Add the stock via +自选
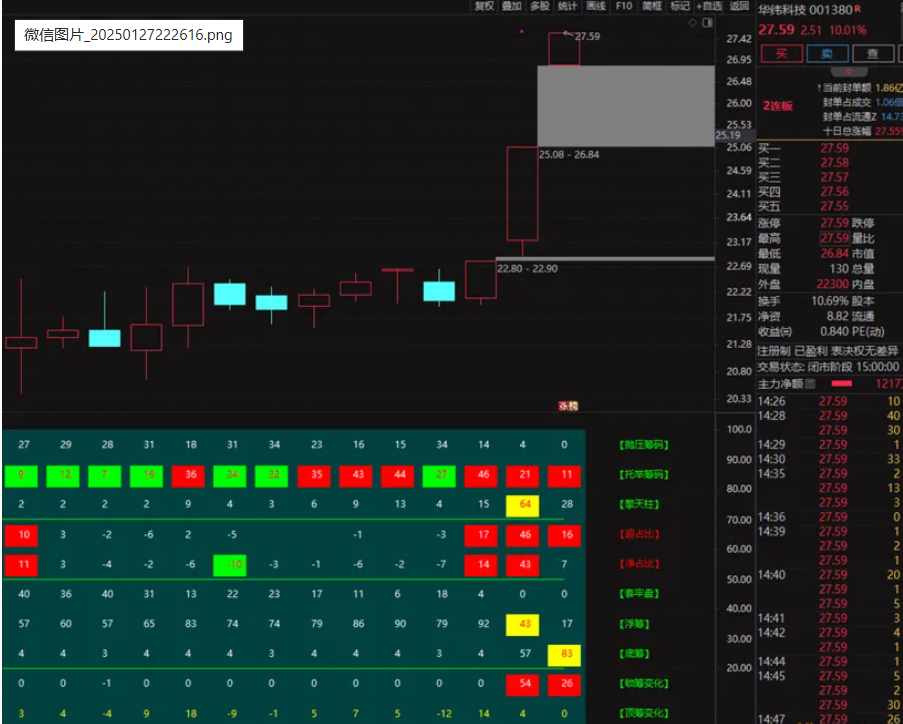Image resolution: width=903 pixels, height=724 pixels. click(x=709, y=6)
